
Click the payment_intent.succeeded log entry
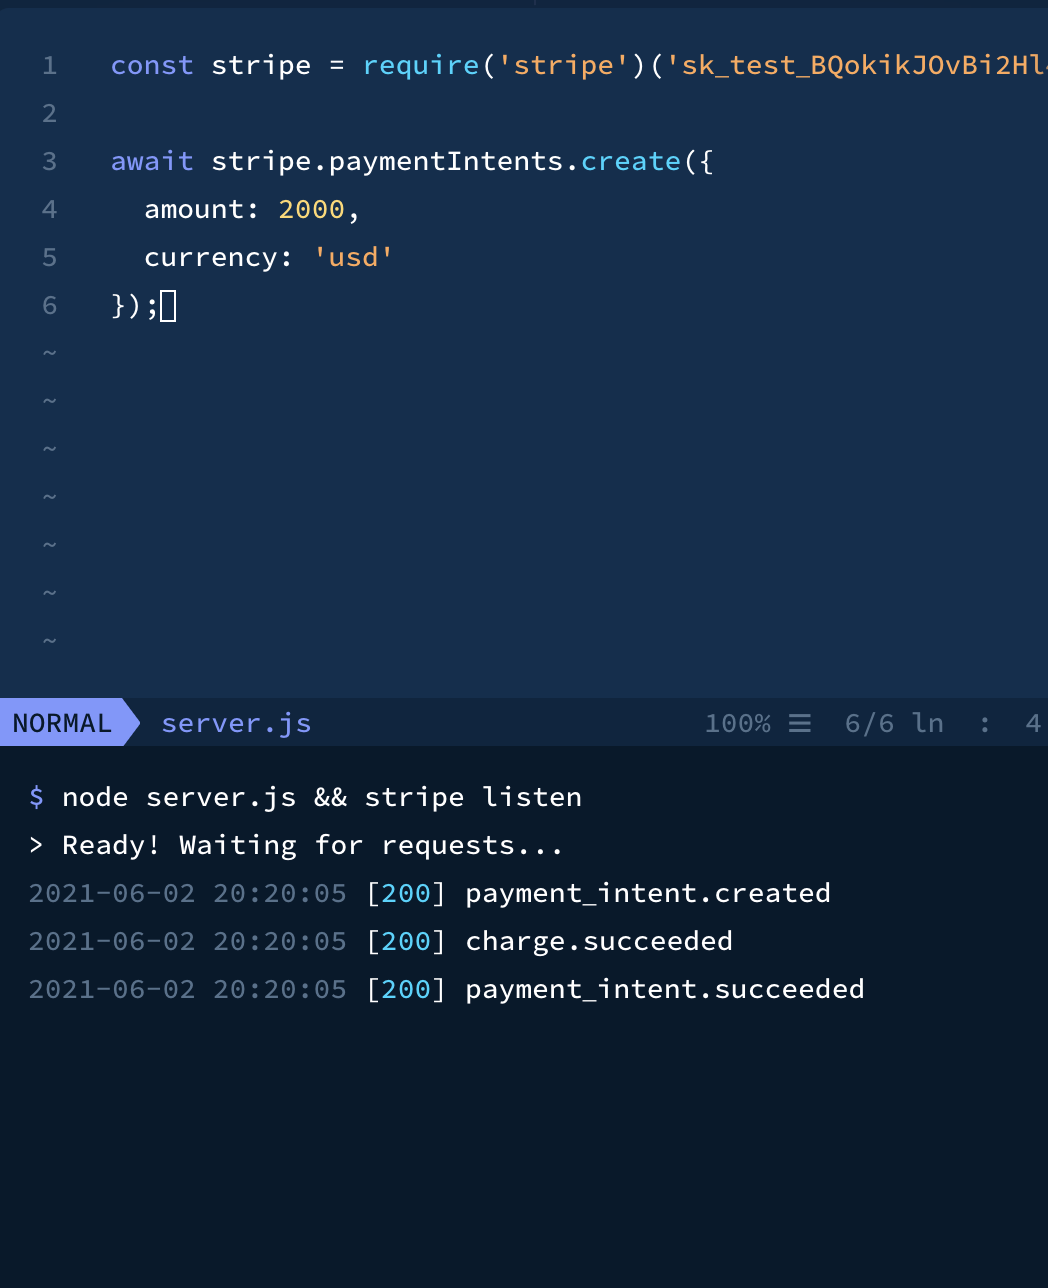click(665, 989)
